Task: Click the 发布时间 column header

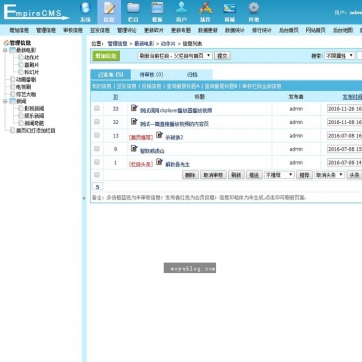Action: [352, 97]
